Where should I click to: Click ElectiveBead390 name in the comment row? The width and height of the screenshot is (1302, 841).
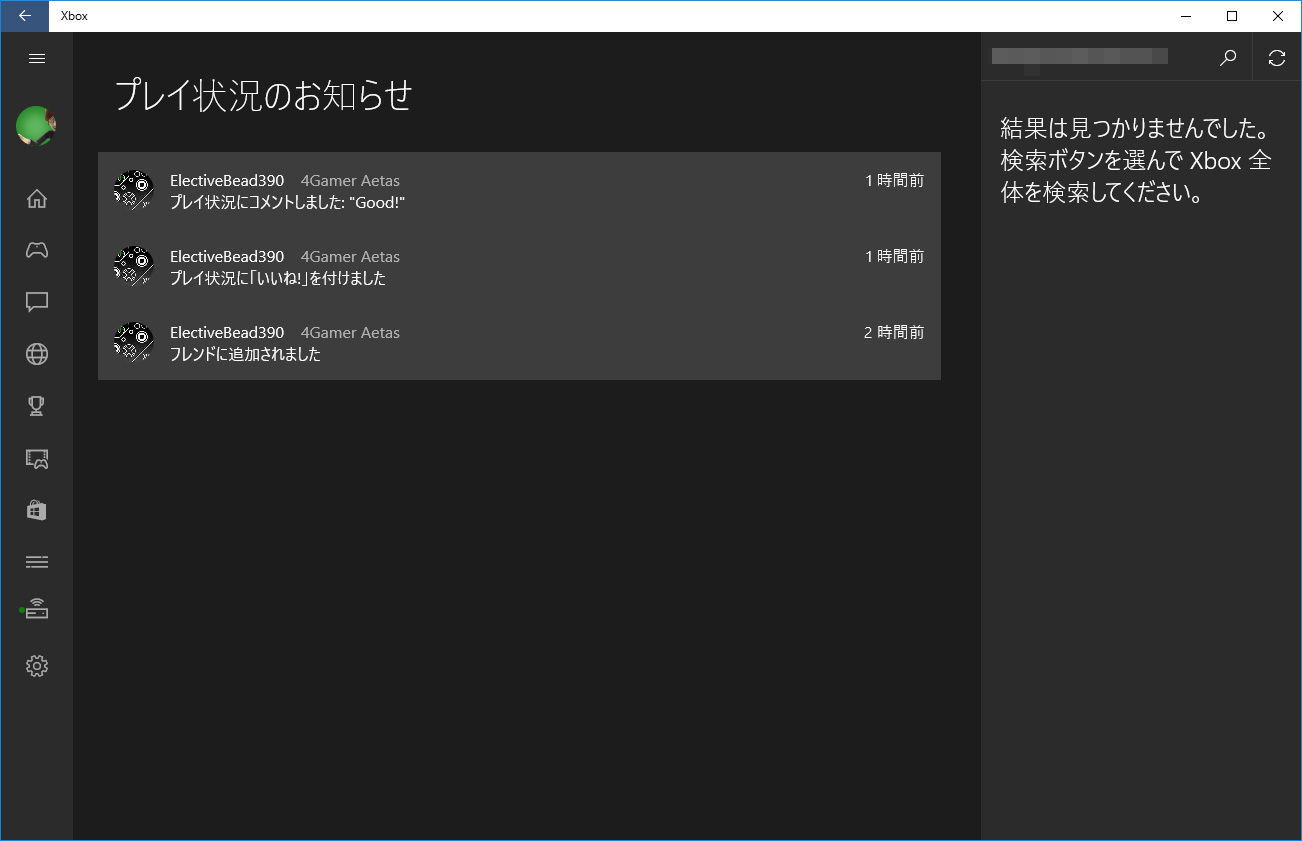coord(227,181)
